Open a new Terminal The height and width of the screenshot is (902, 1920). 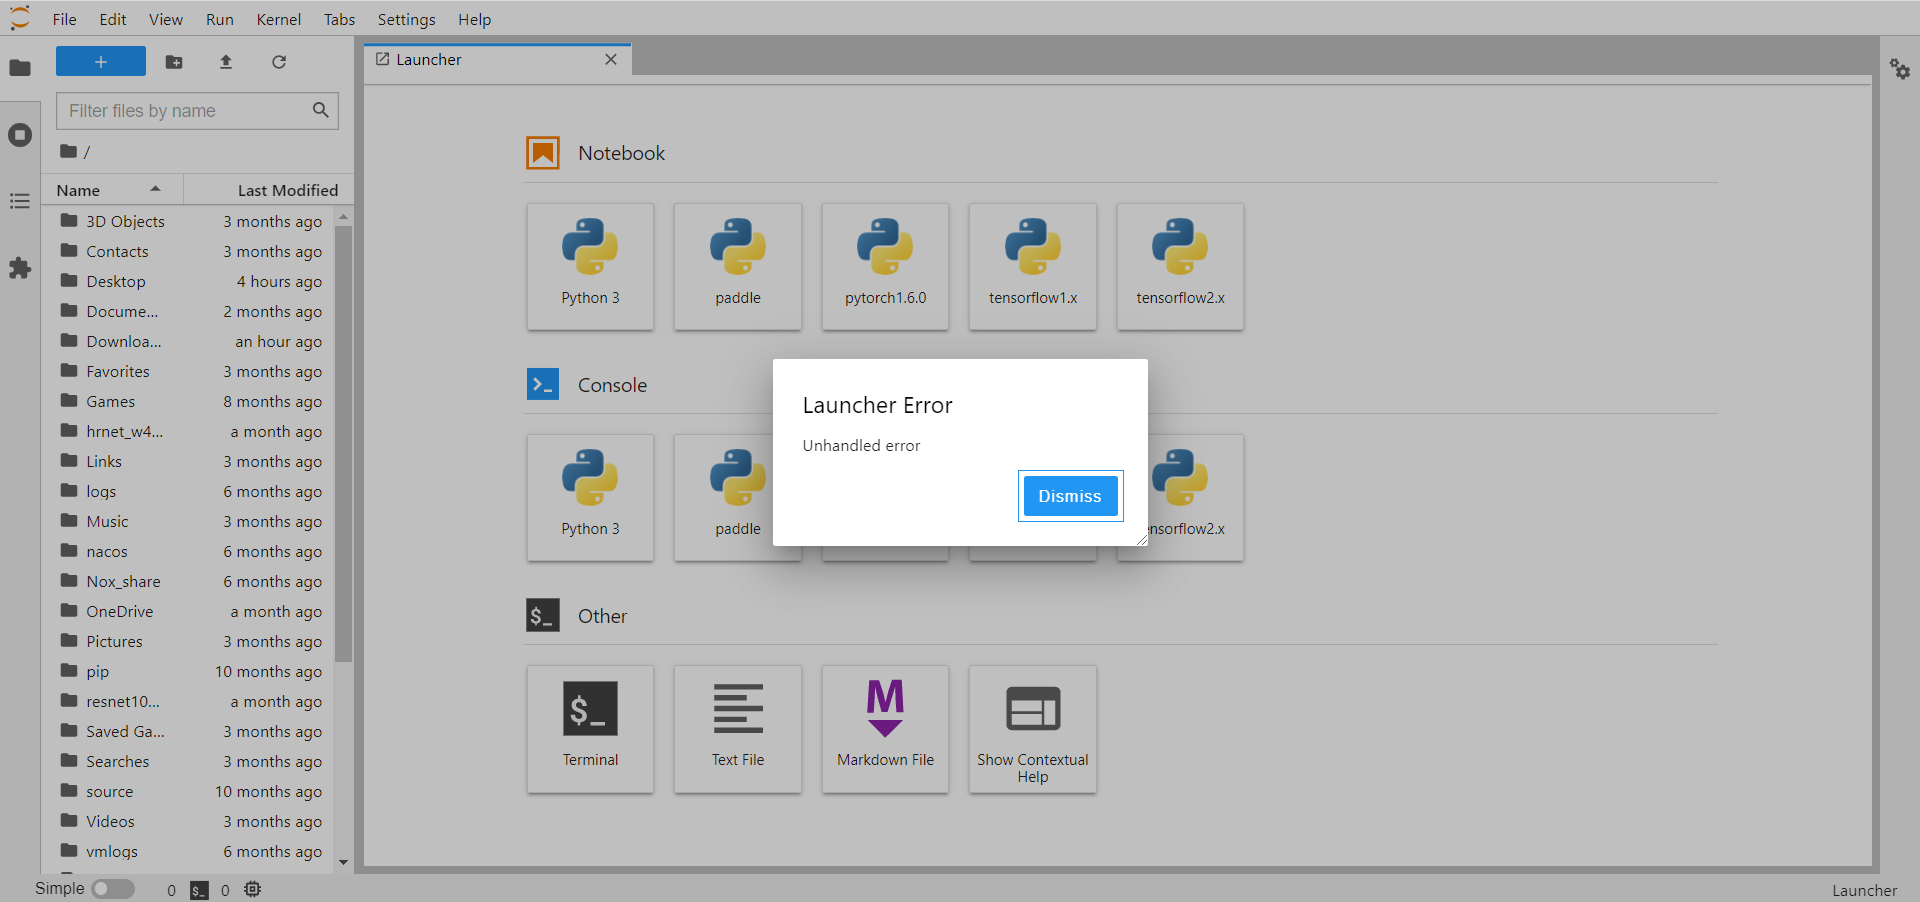click(x=590, y=729)
